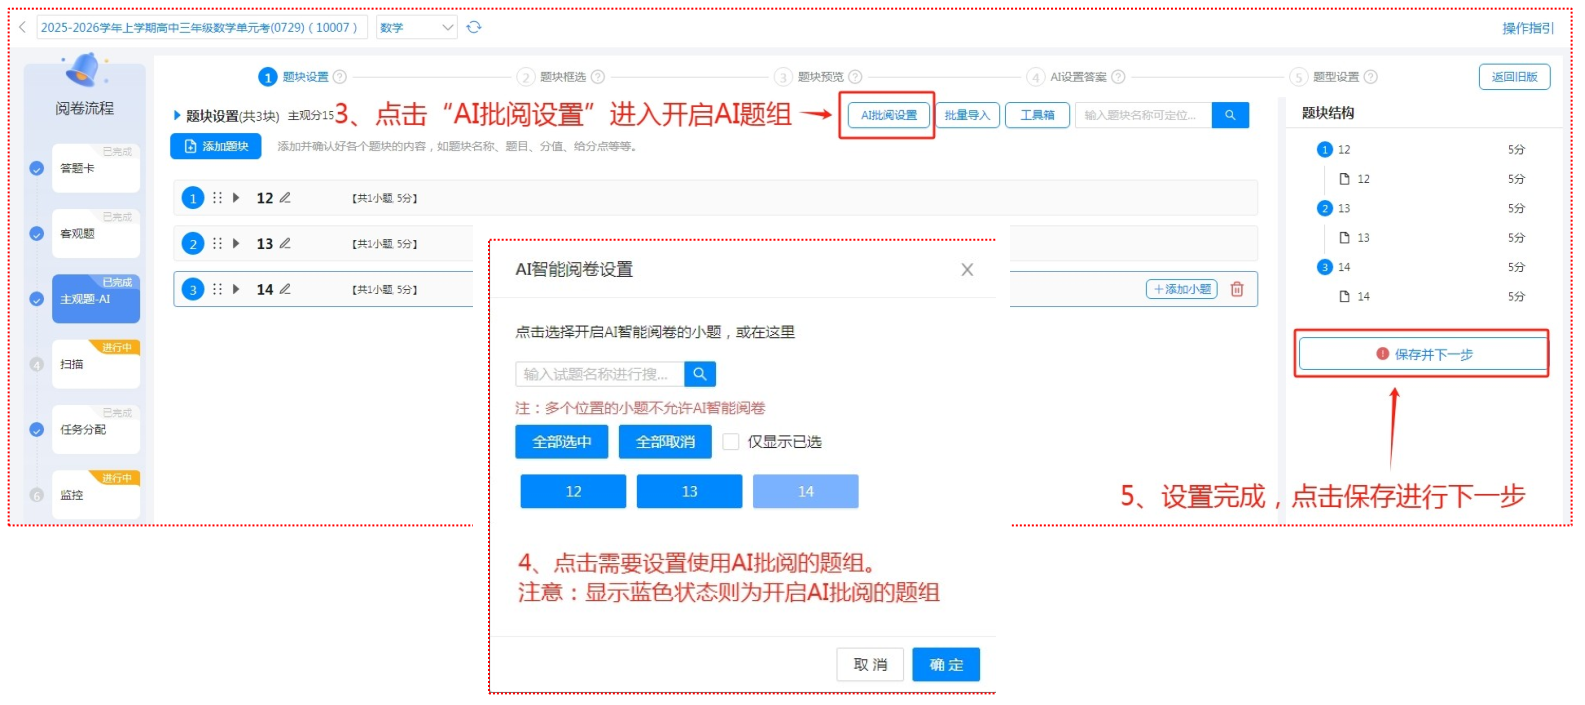Click drag handle icon of block 12
The width and height of the screenshot is (1585, 705).
(217, 198)
